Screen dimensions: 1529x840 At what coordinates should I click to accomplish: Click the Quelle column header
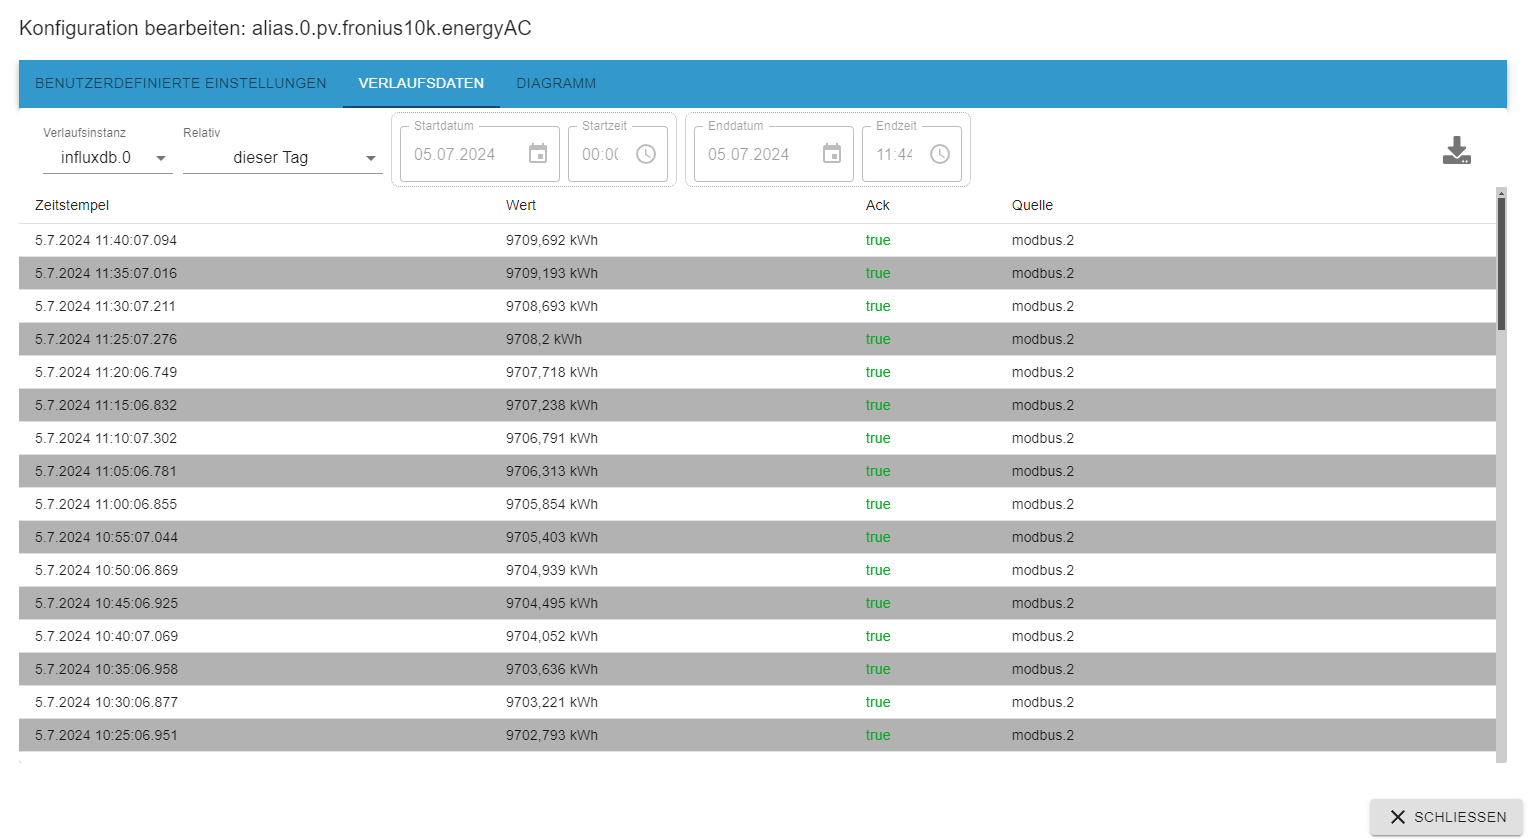pos(1032,205)
